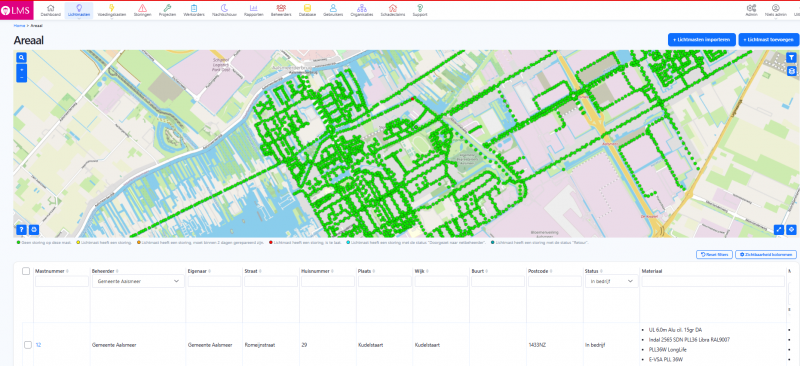Click the Reset filters button
Image resolution: width=800 pixels, height=366 pixels.
tap(714, 254)
